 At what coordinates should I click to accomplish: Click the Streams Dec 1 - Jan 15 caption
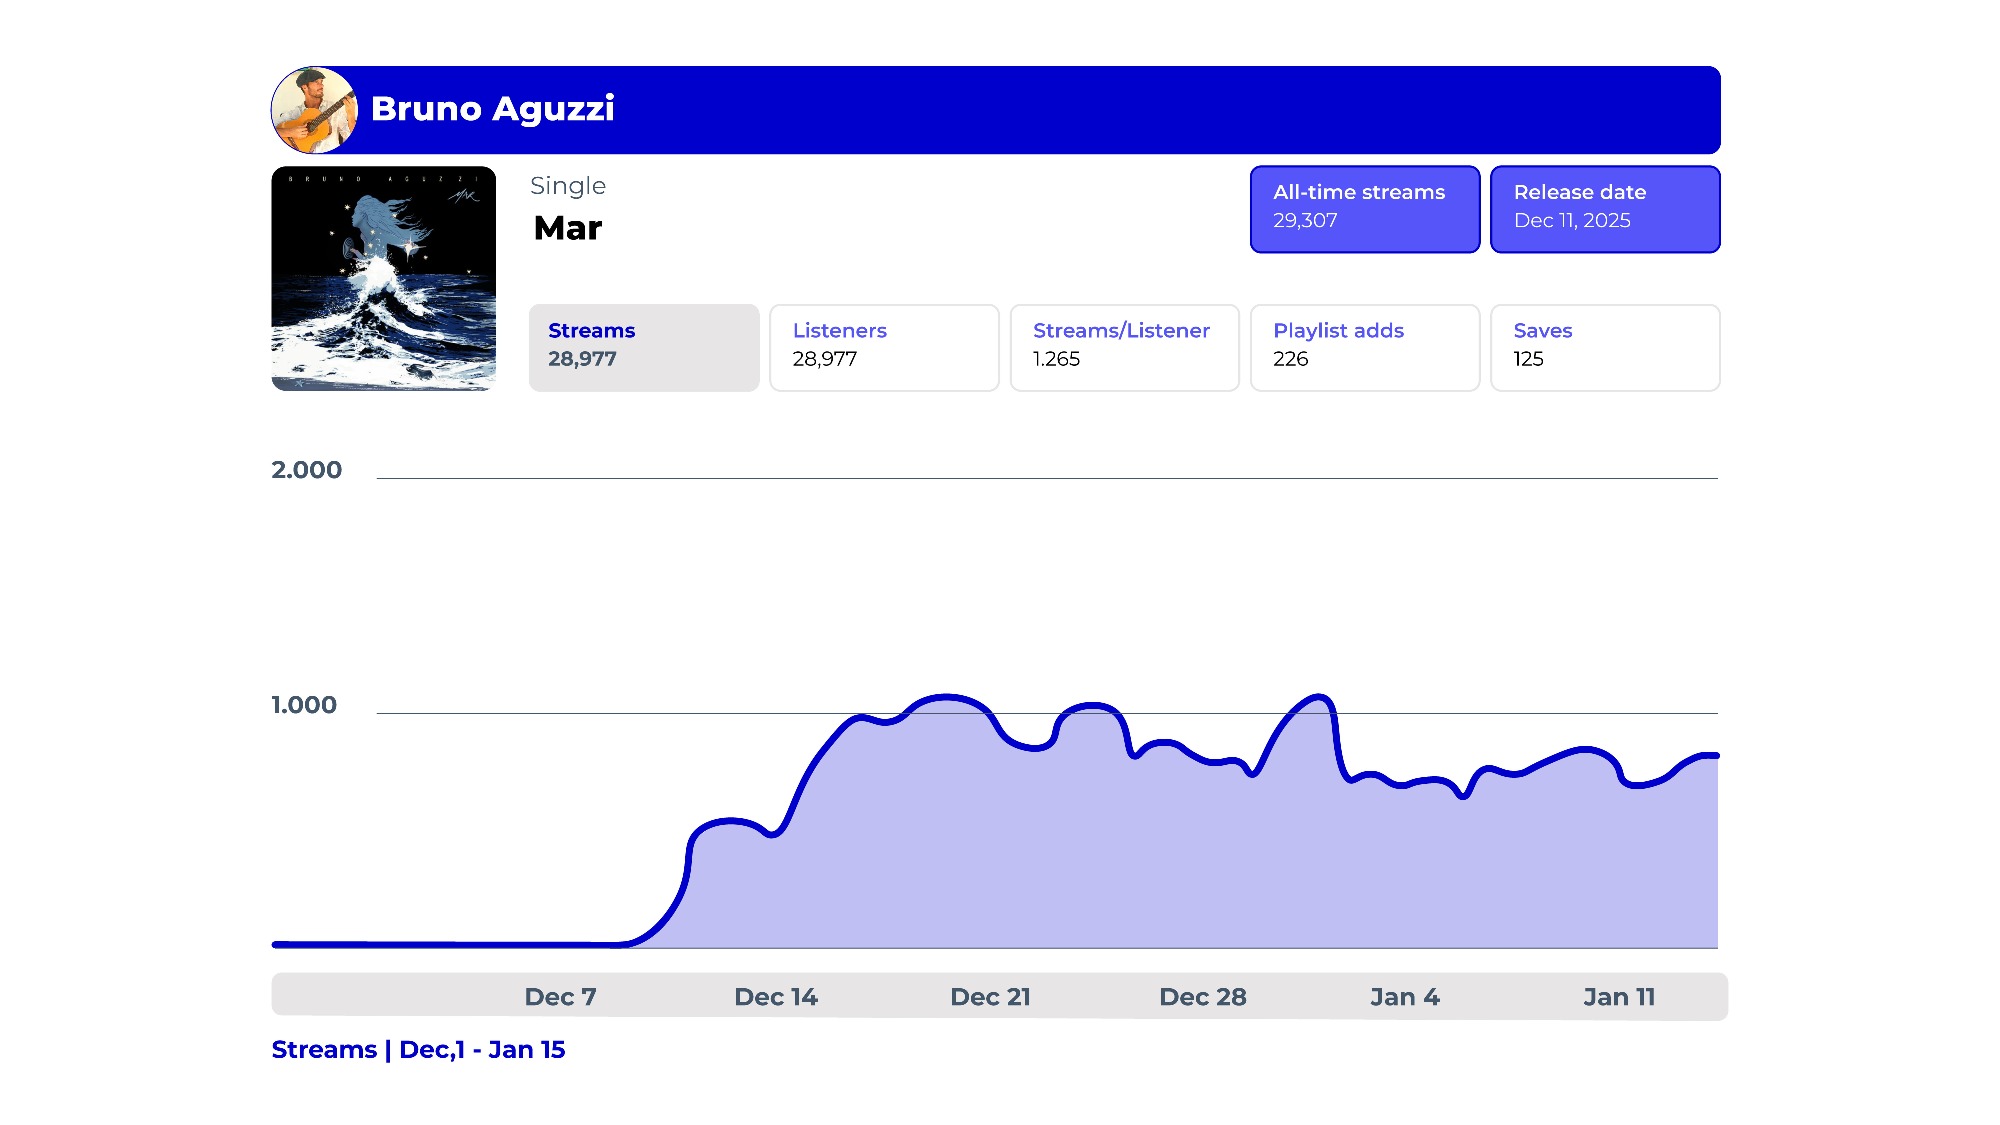(418, 1049)
